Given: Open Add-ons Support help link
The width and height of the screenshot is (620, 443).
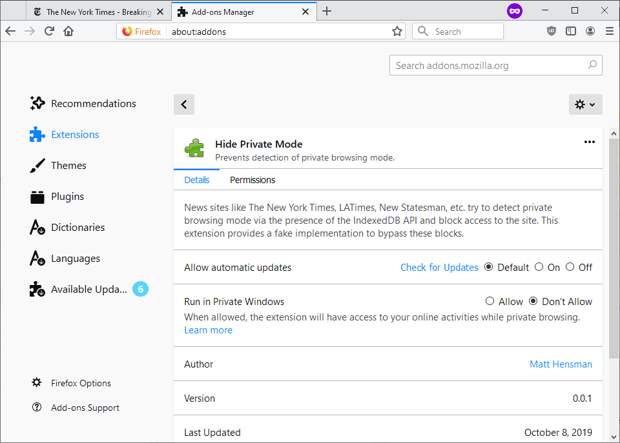Looking at the screenshot, I should (76, 407).
